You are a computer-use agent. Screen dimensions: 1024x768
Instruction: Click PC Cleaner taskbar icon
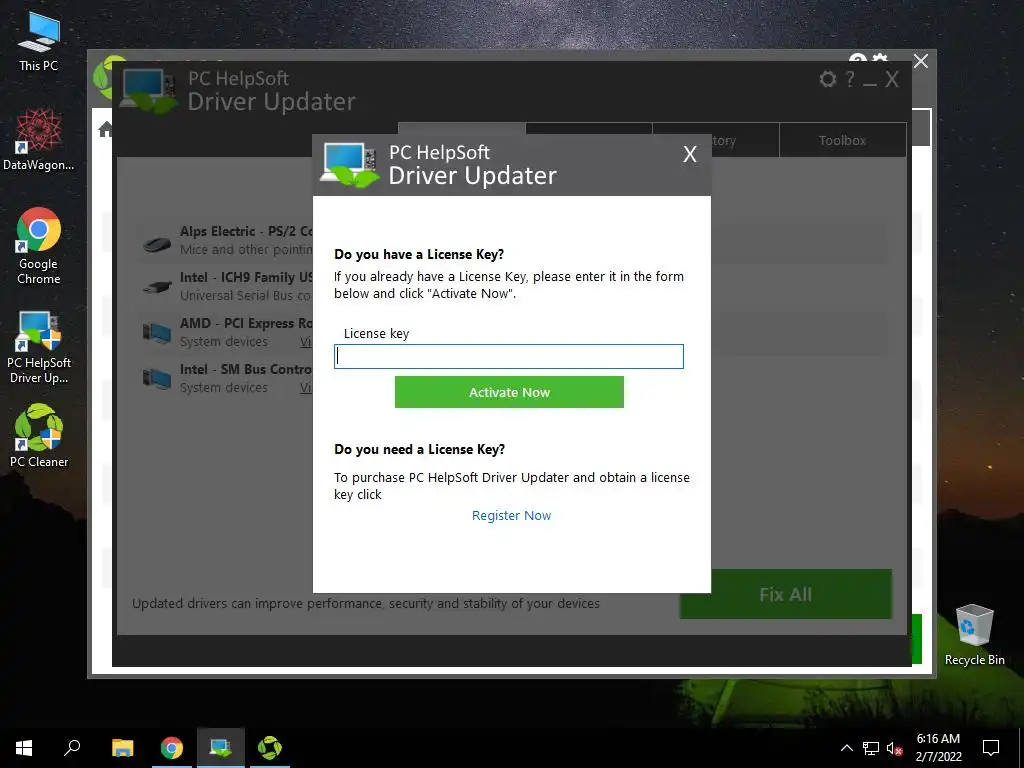pyautogui.click(x=270, y=748)
